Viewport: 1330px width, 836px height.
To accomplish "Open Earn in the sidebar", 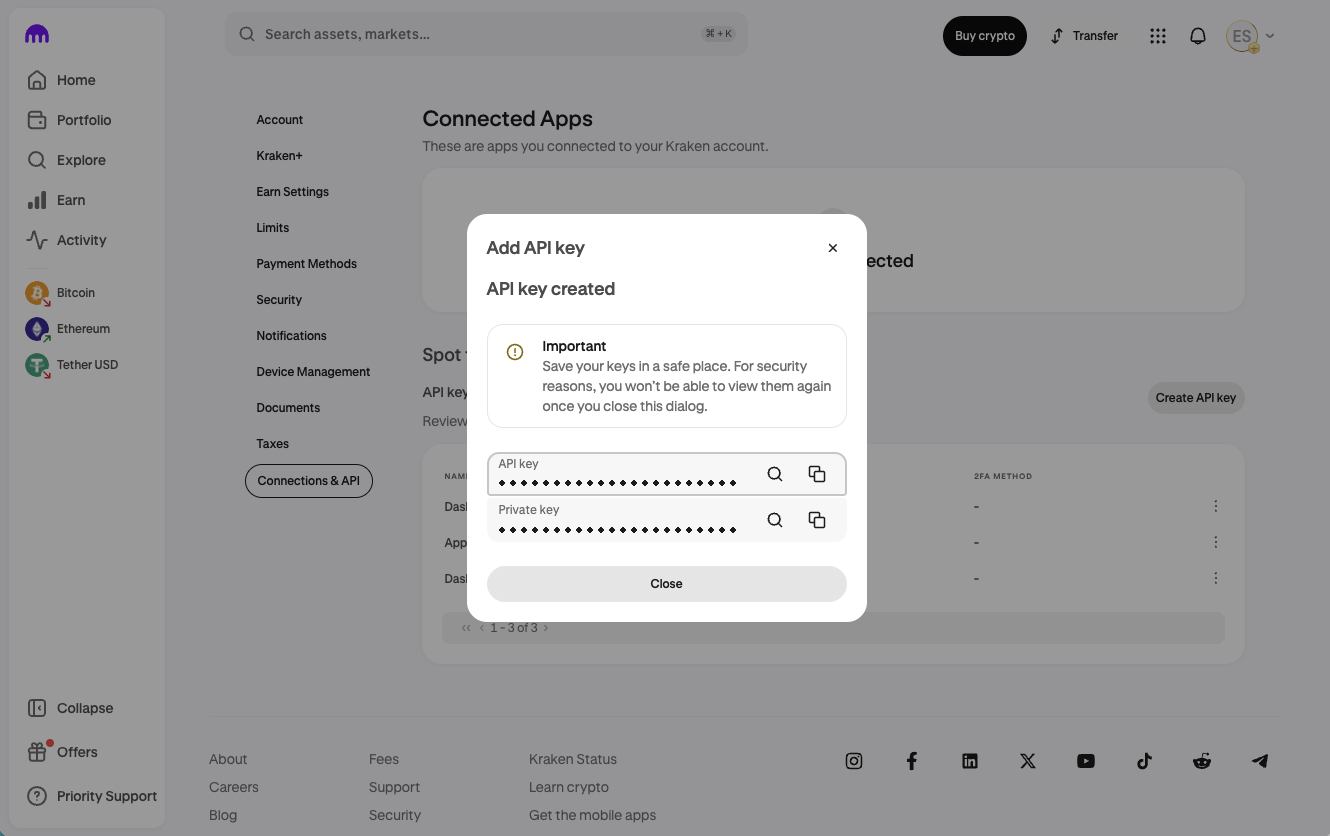I will coord(56,200).
